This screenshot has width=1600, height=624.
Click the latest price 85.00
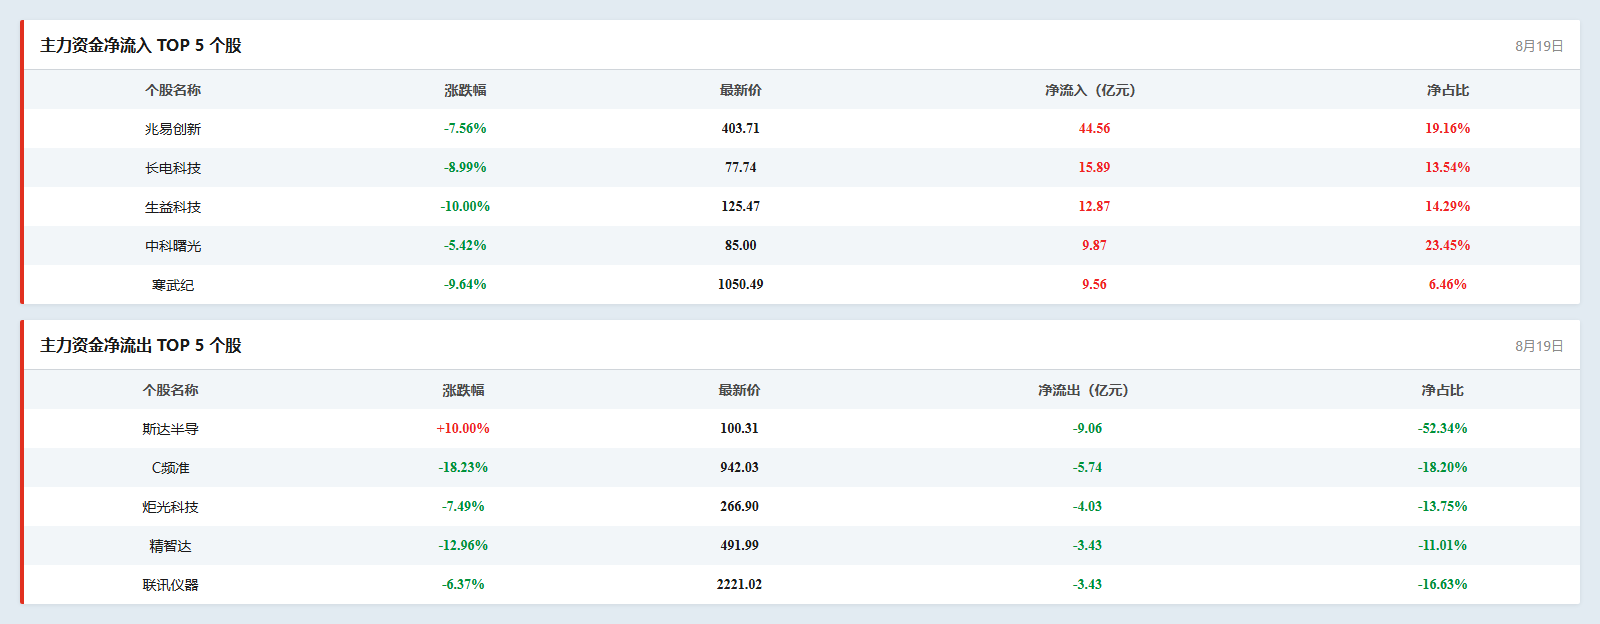pos(741,246)
